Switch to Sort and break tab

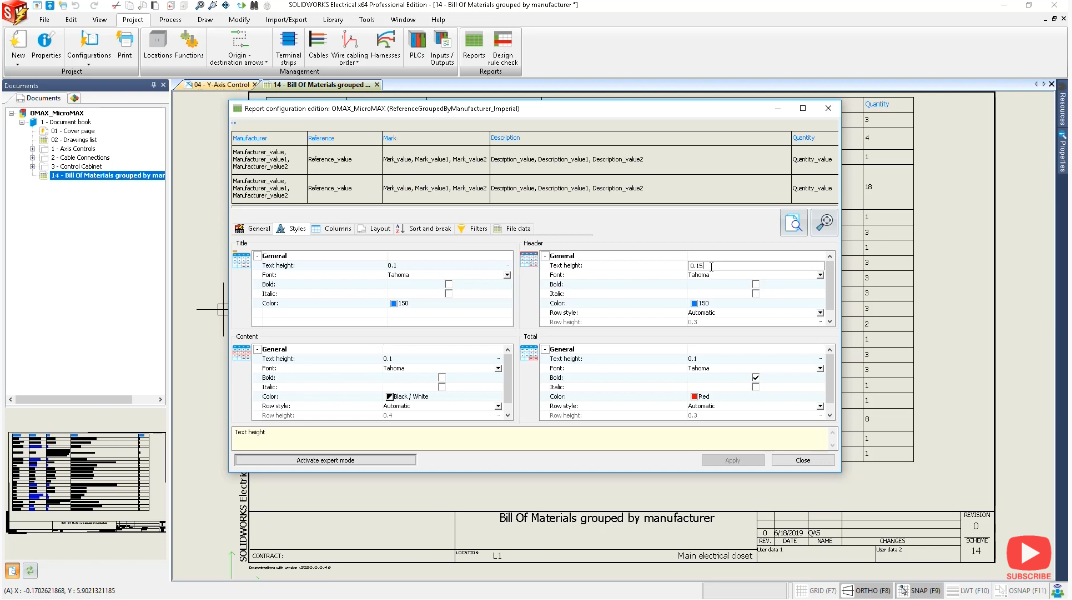click(x=424, y=229)
